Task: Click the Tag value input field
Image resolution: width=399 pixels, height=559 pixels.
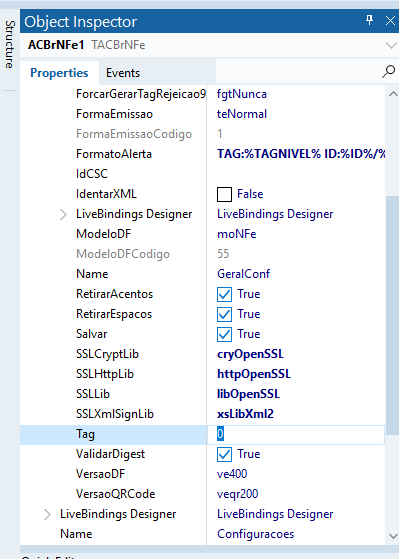Action: click(296, 434)
